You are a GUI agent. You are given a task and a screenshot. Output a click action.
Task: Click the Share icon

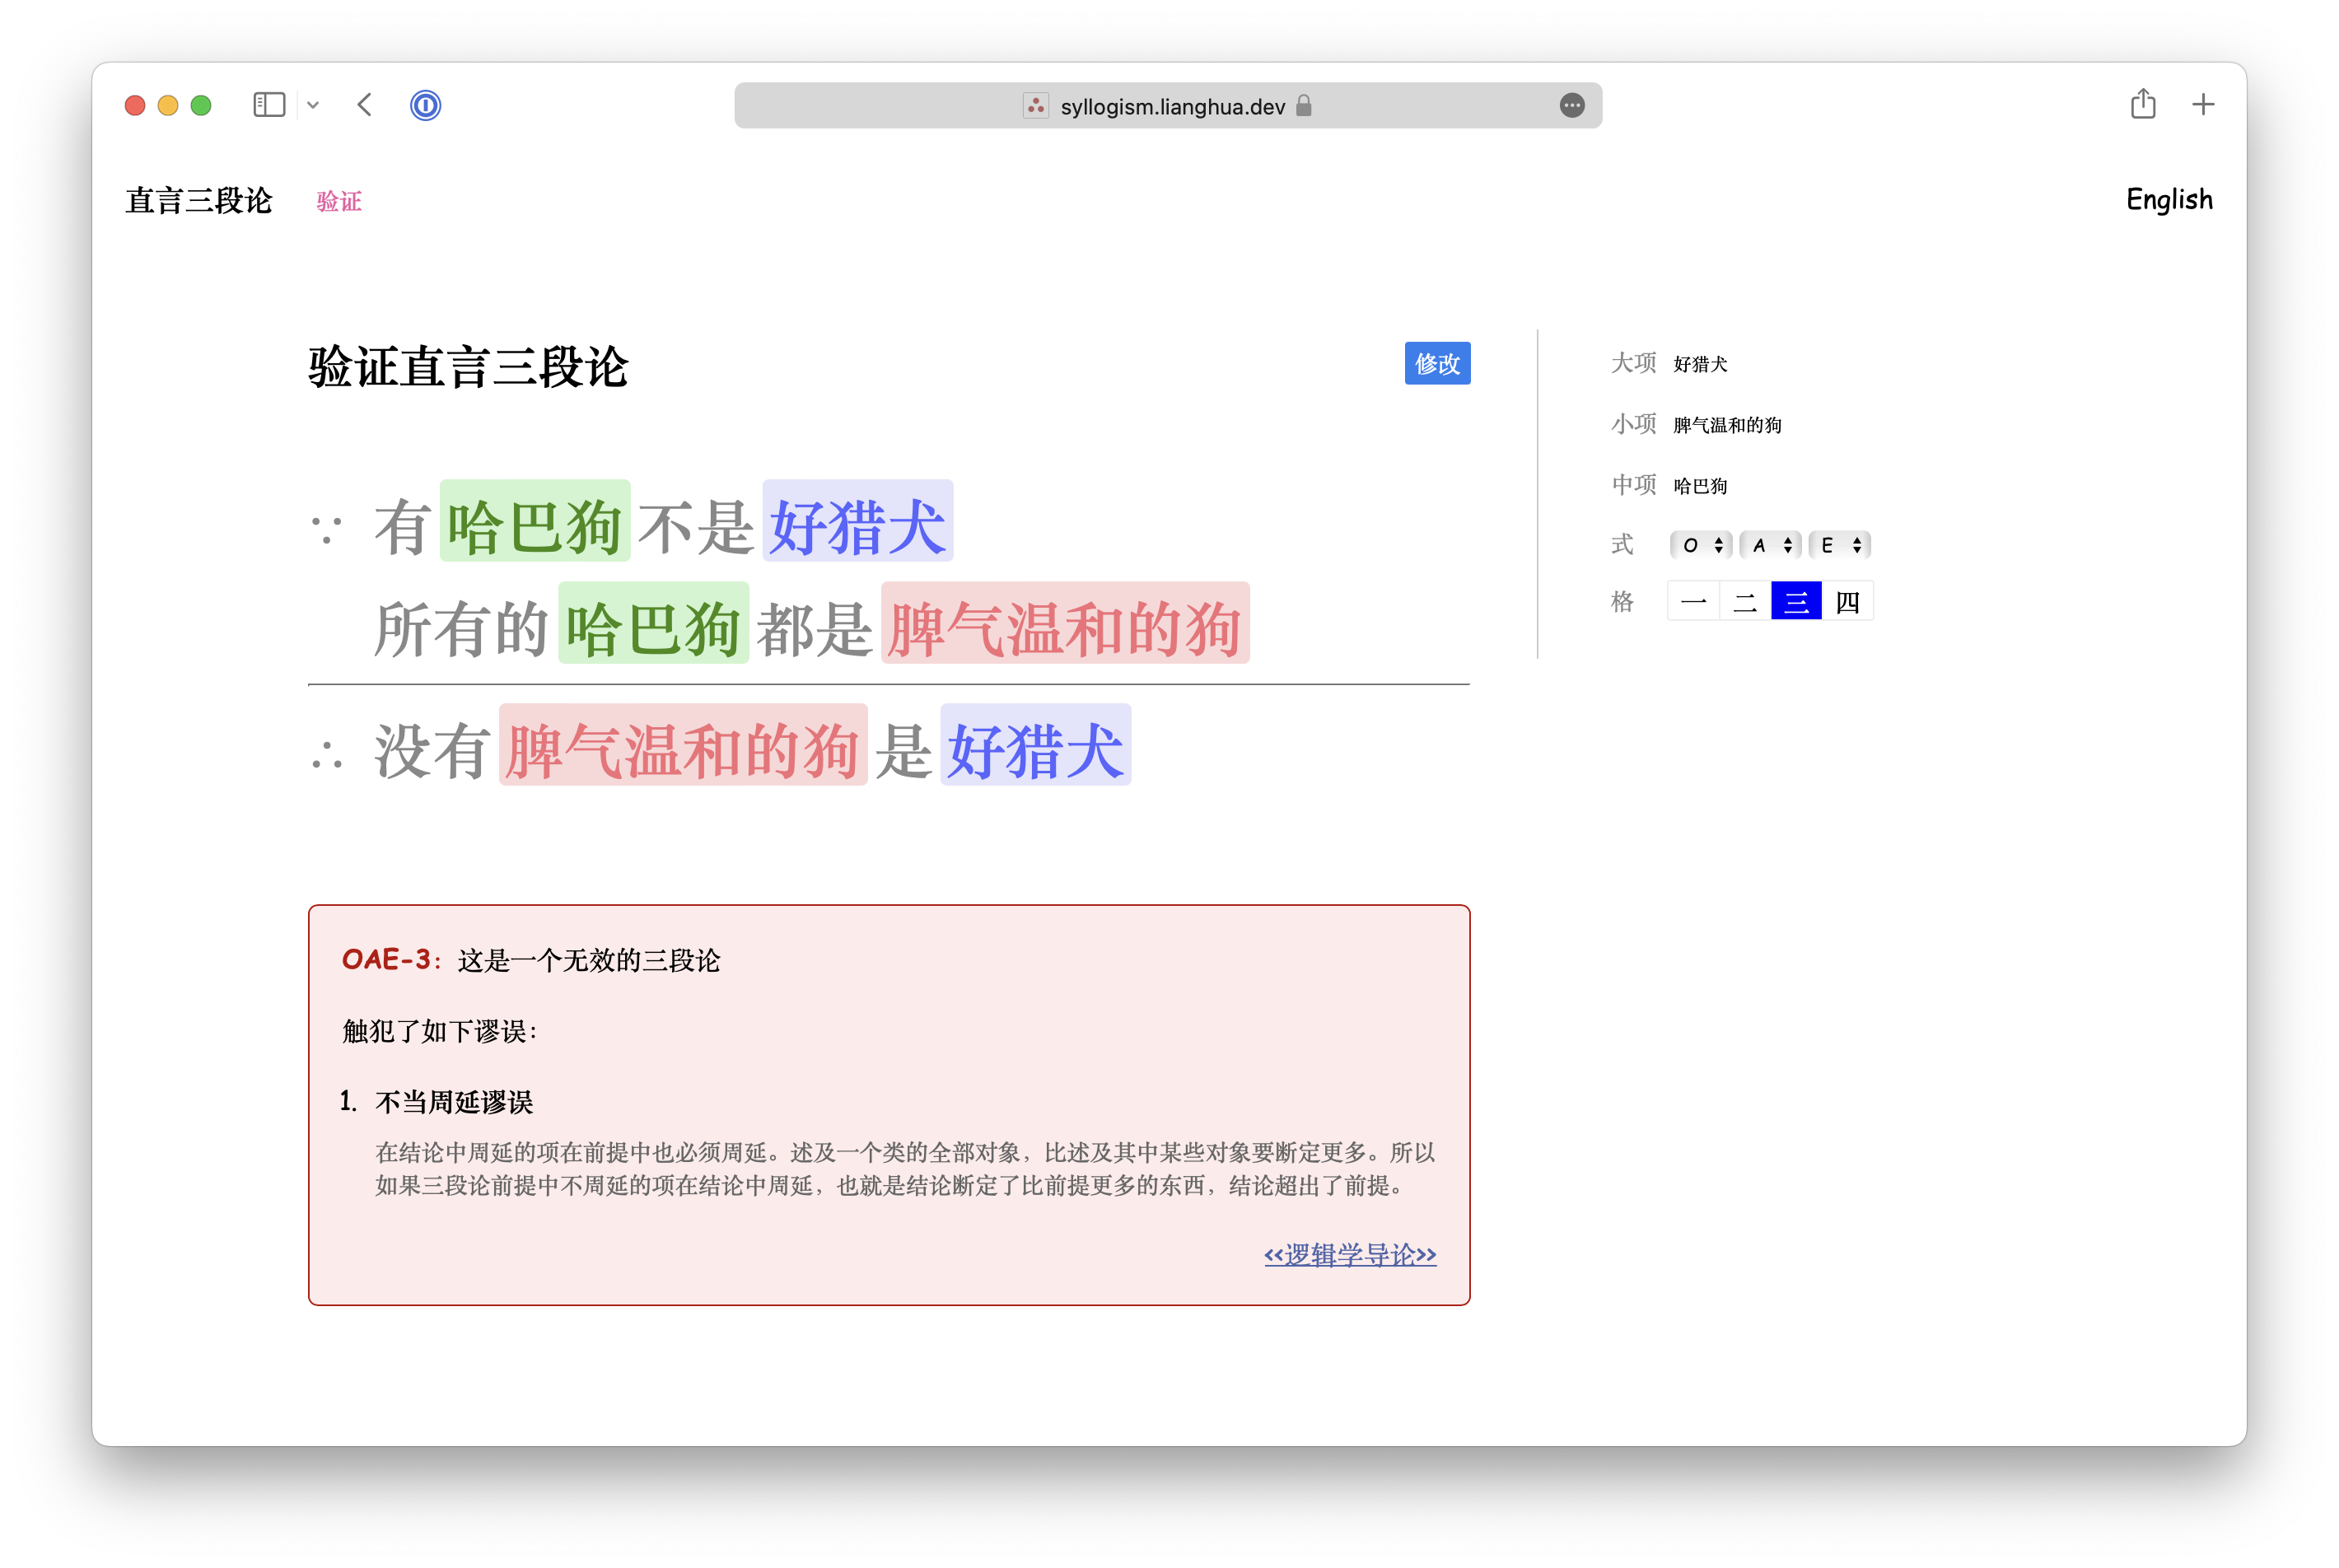tap(2142, 104)
